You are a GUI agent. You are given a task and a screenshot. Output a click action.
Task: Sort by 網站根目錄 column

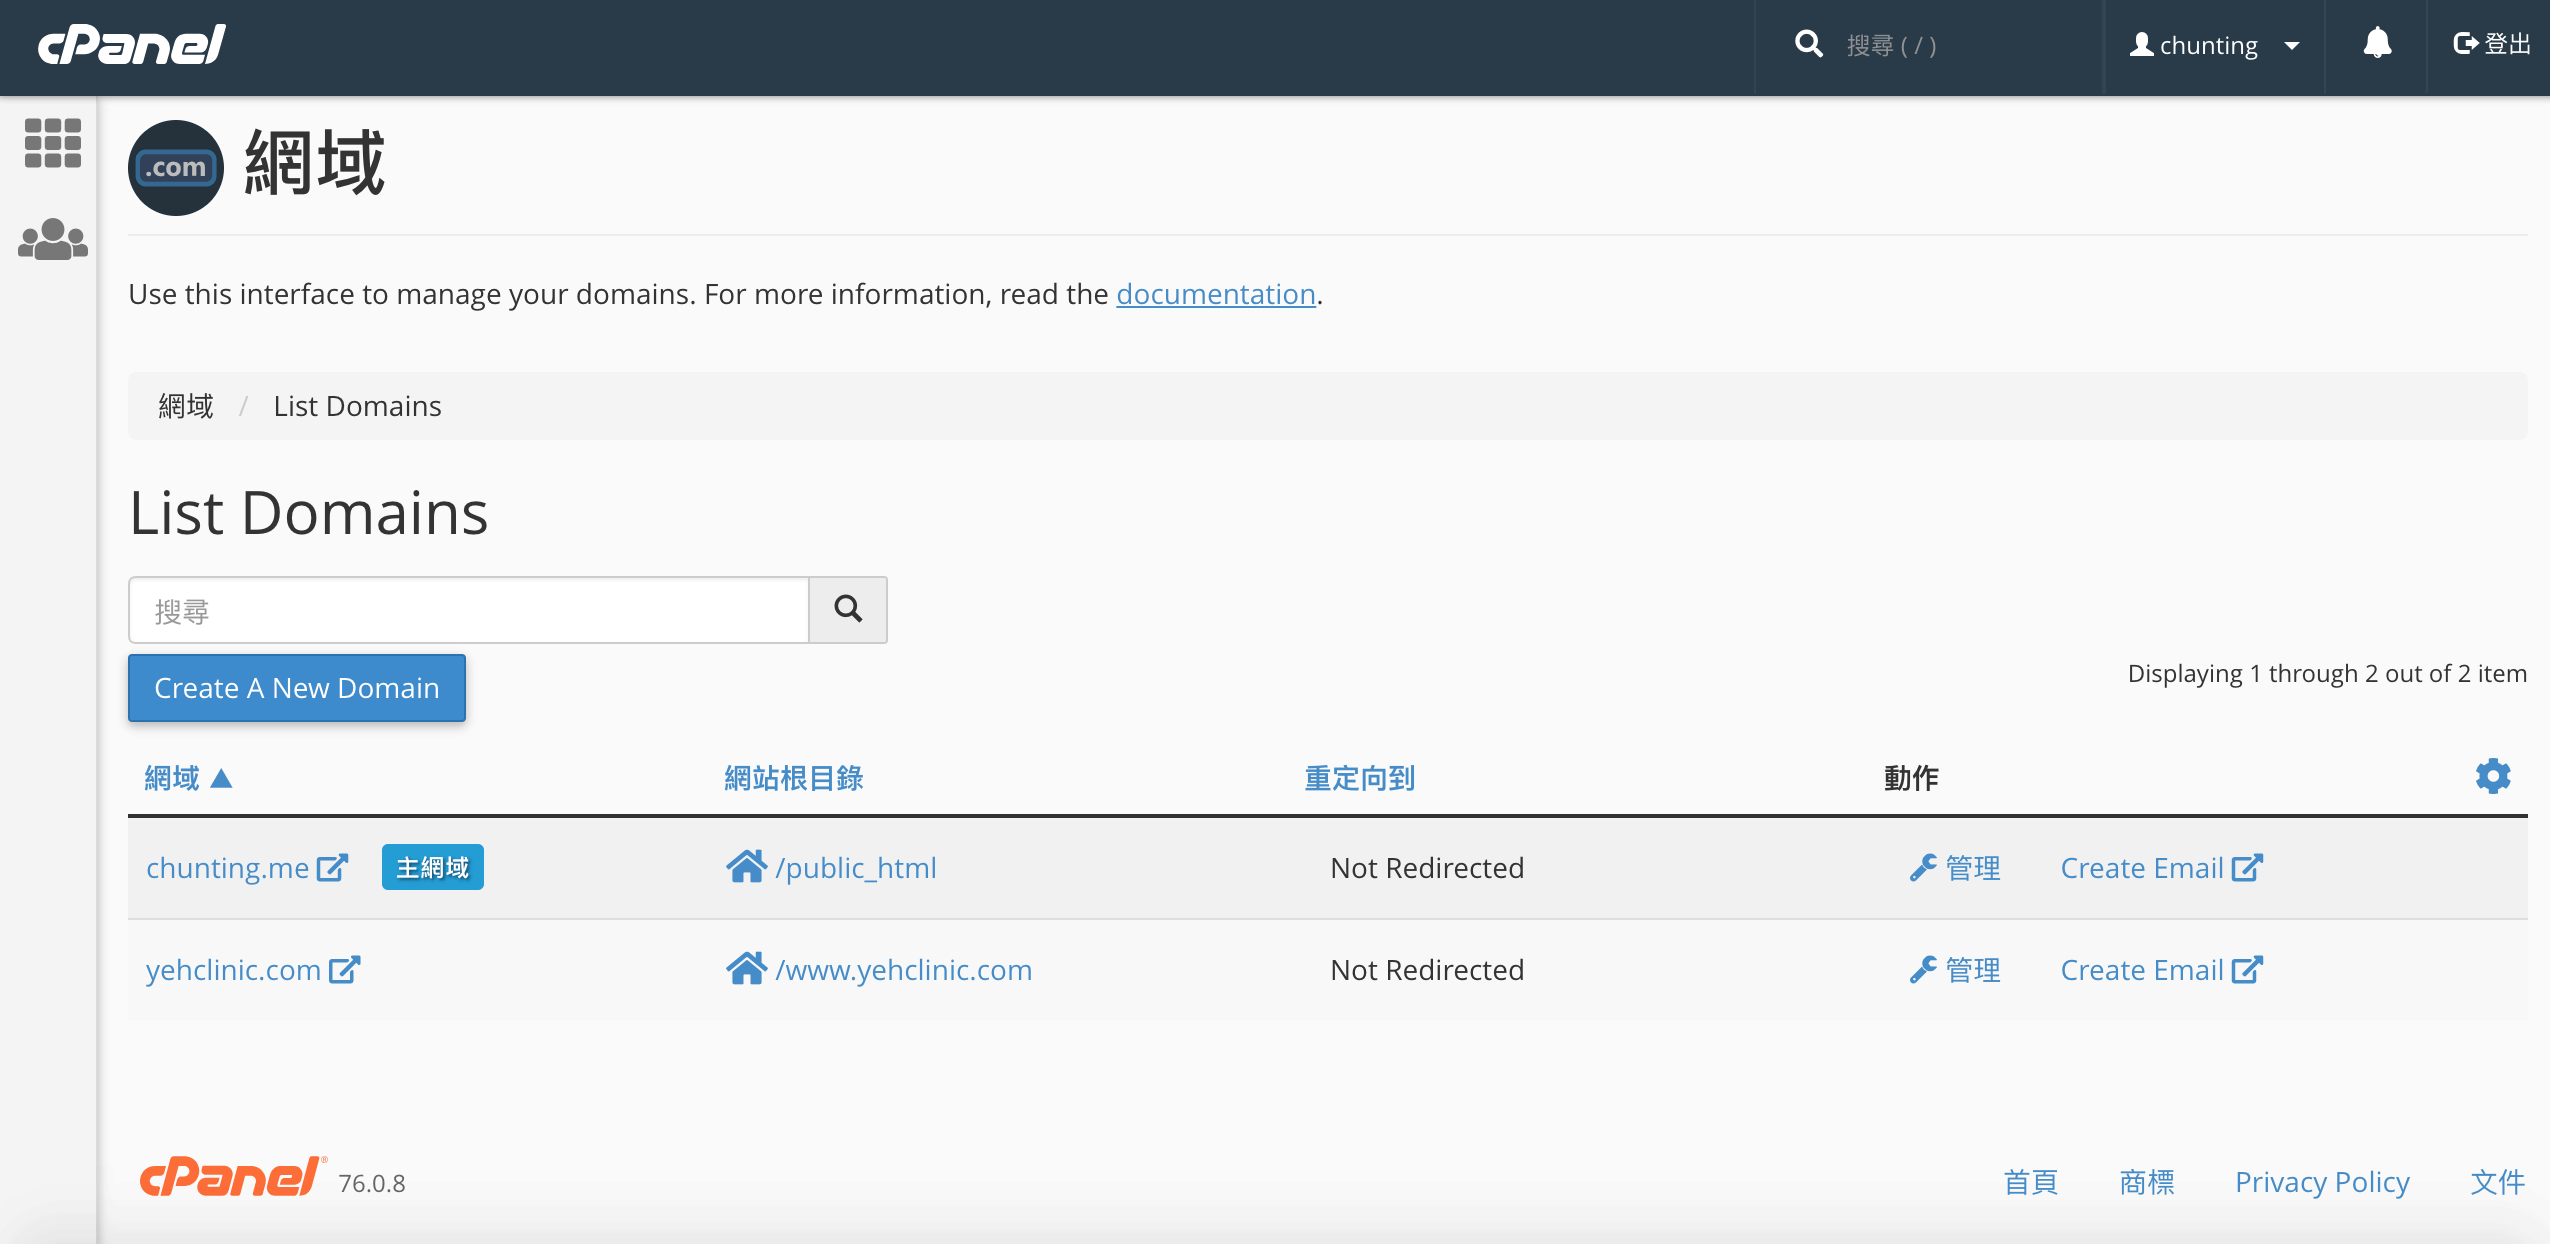point(794,778)
